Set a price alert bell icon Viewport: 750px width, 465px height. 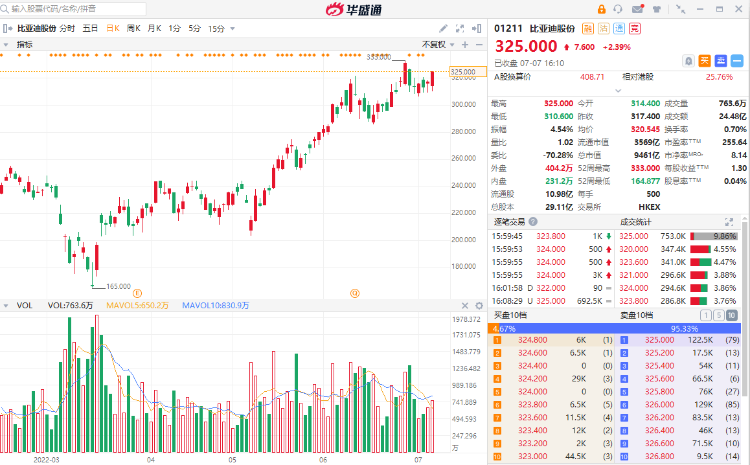(688, 61)
